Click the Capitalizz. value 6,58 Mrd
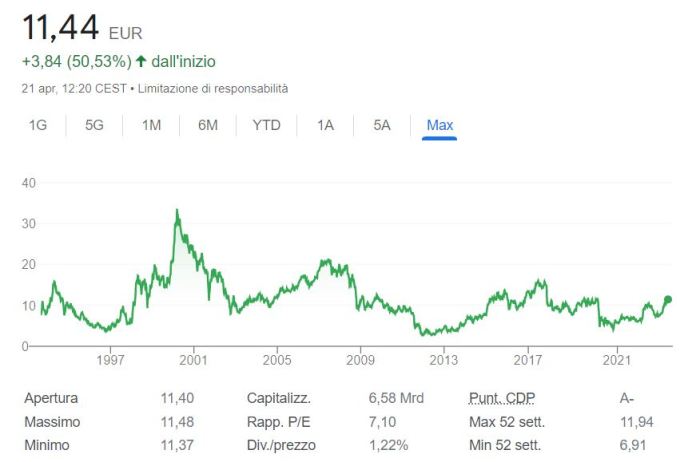 (x=396, y=398)
